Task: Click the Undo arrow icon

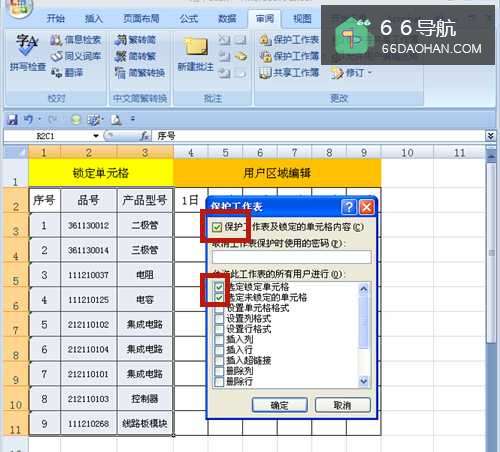Action: [29, 119]
